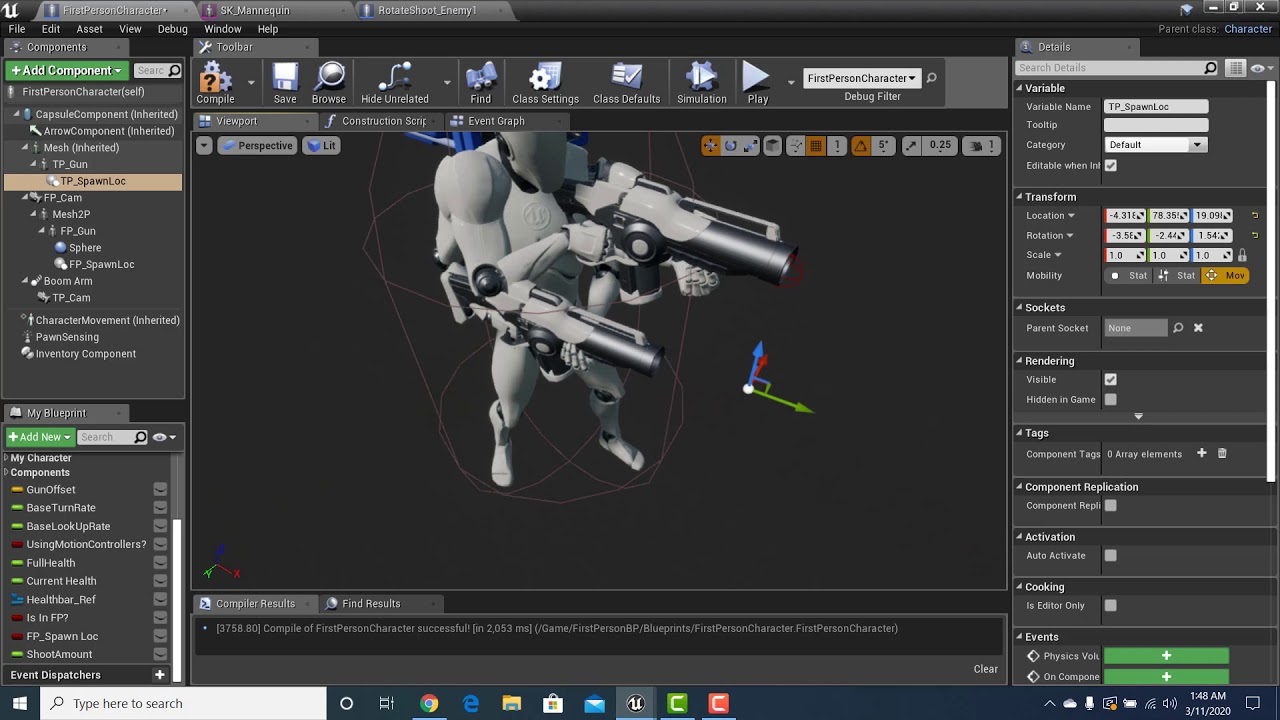Open the Category Default dropdown

click(1155, 145)
